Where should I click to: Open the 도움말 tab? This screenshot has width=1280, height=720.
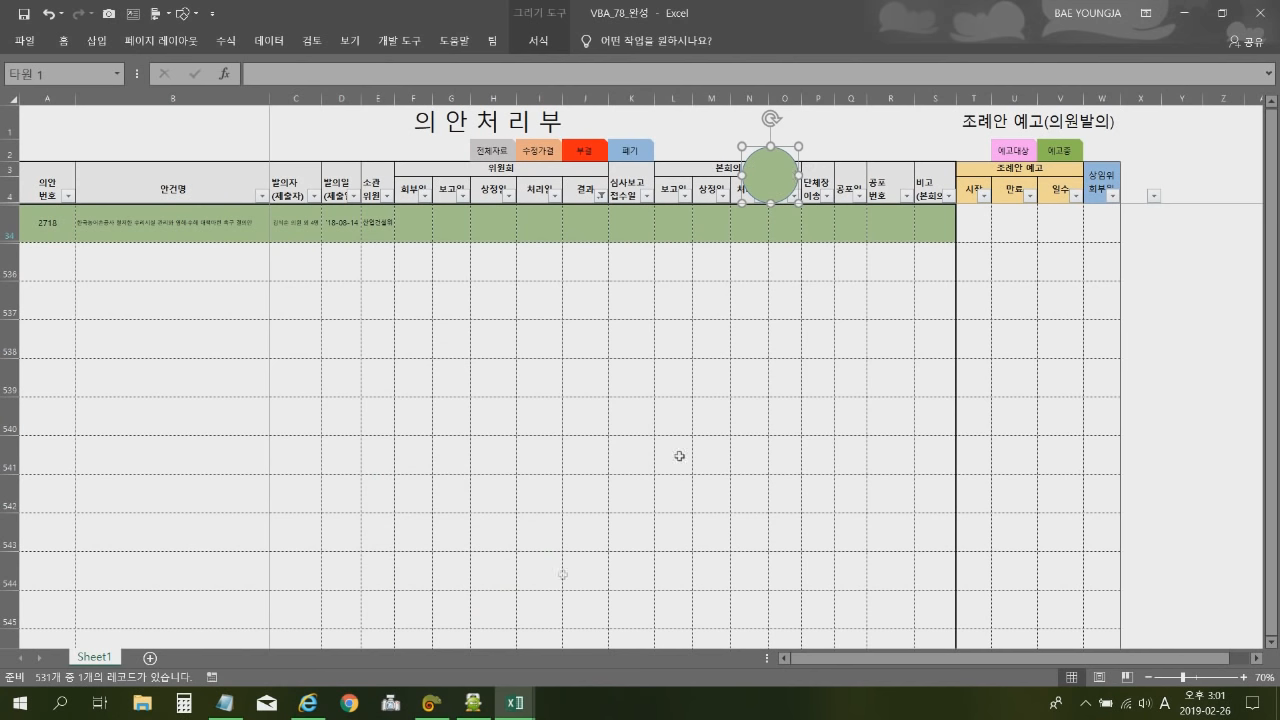(x=454, y=41)
